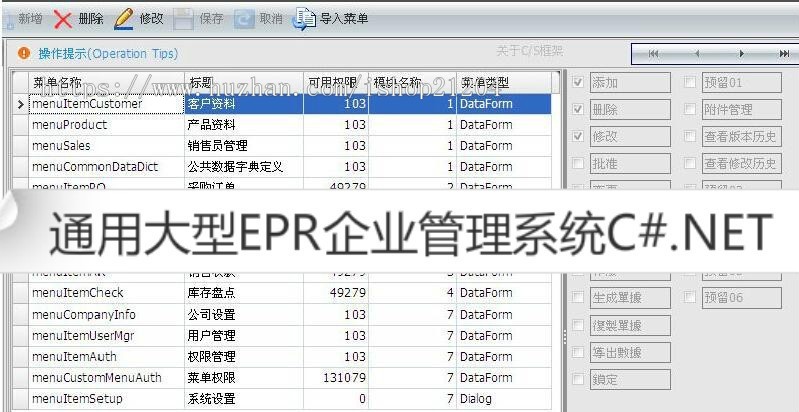Click the 添加 label field

pos(630,82)
